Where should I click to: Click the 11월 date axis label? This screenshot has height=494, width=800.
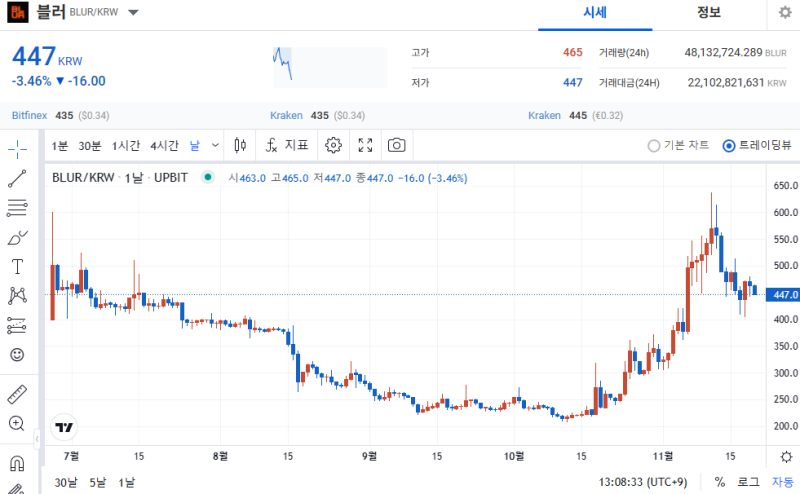663,456
